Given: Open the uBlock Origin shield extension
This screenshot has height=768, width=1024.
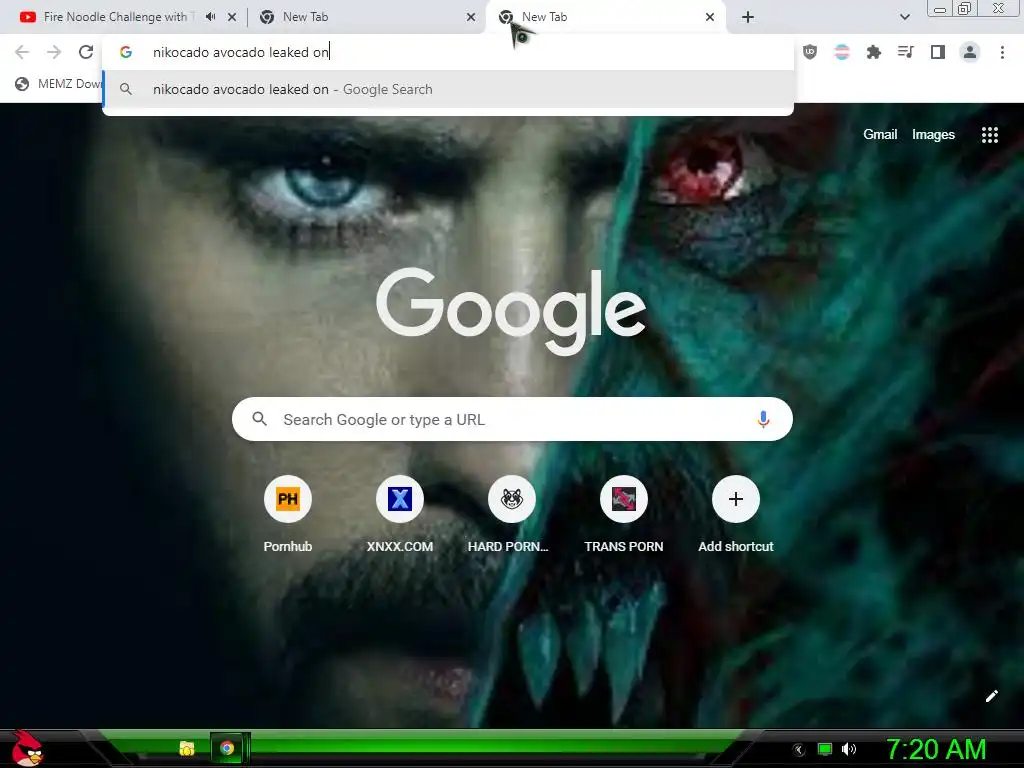Looking at the screenshot, I should tap(810, 52).
